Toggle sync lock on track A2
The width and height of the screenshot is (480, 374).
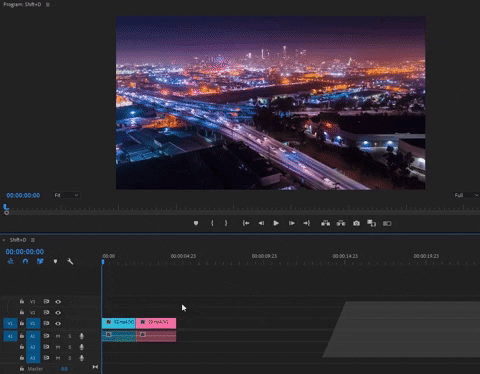click(x=46, y=347)
